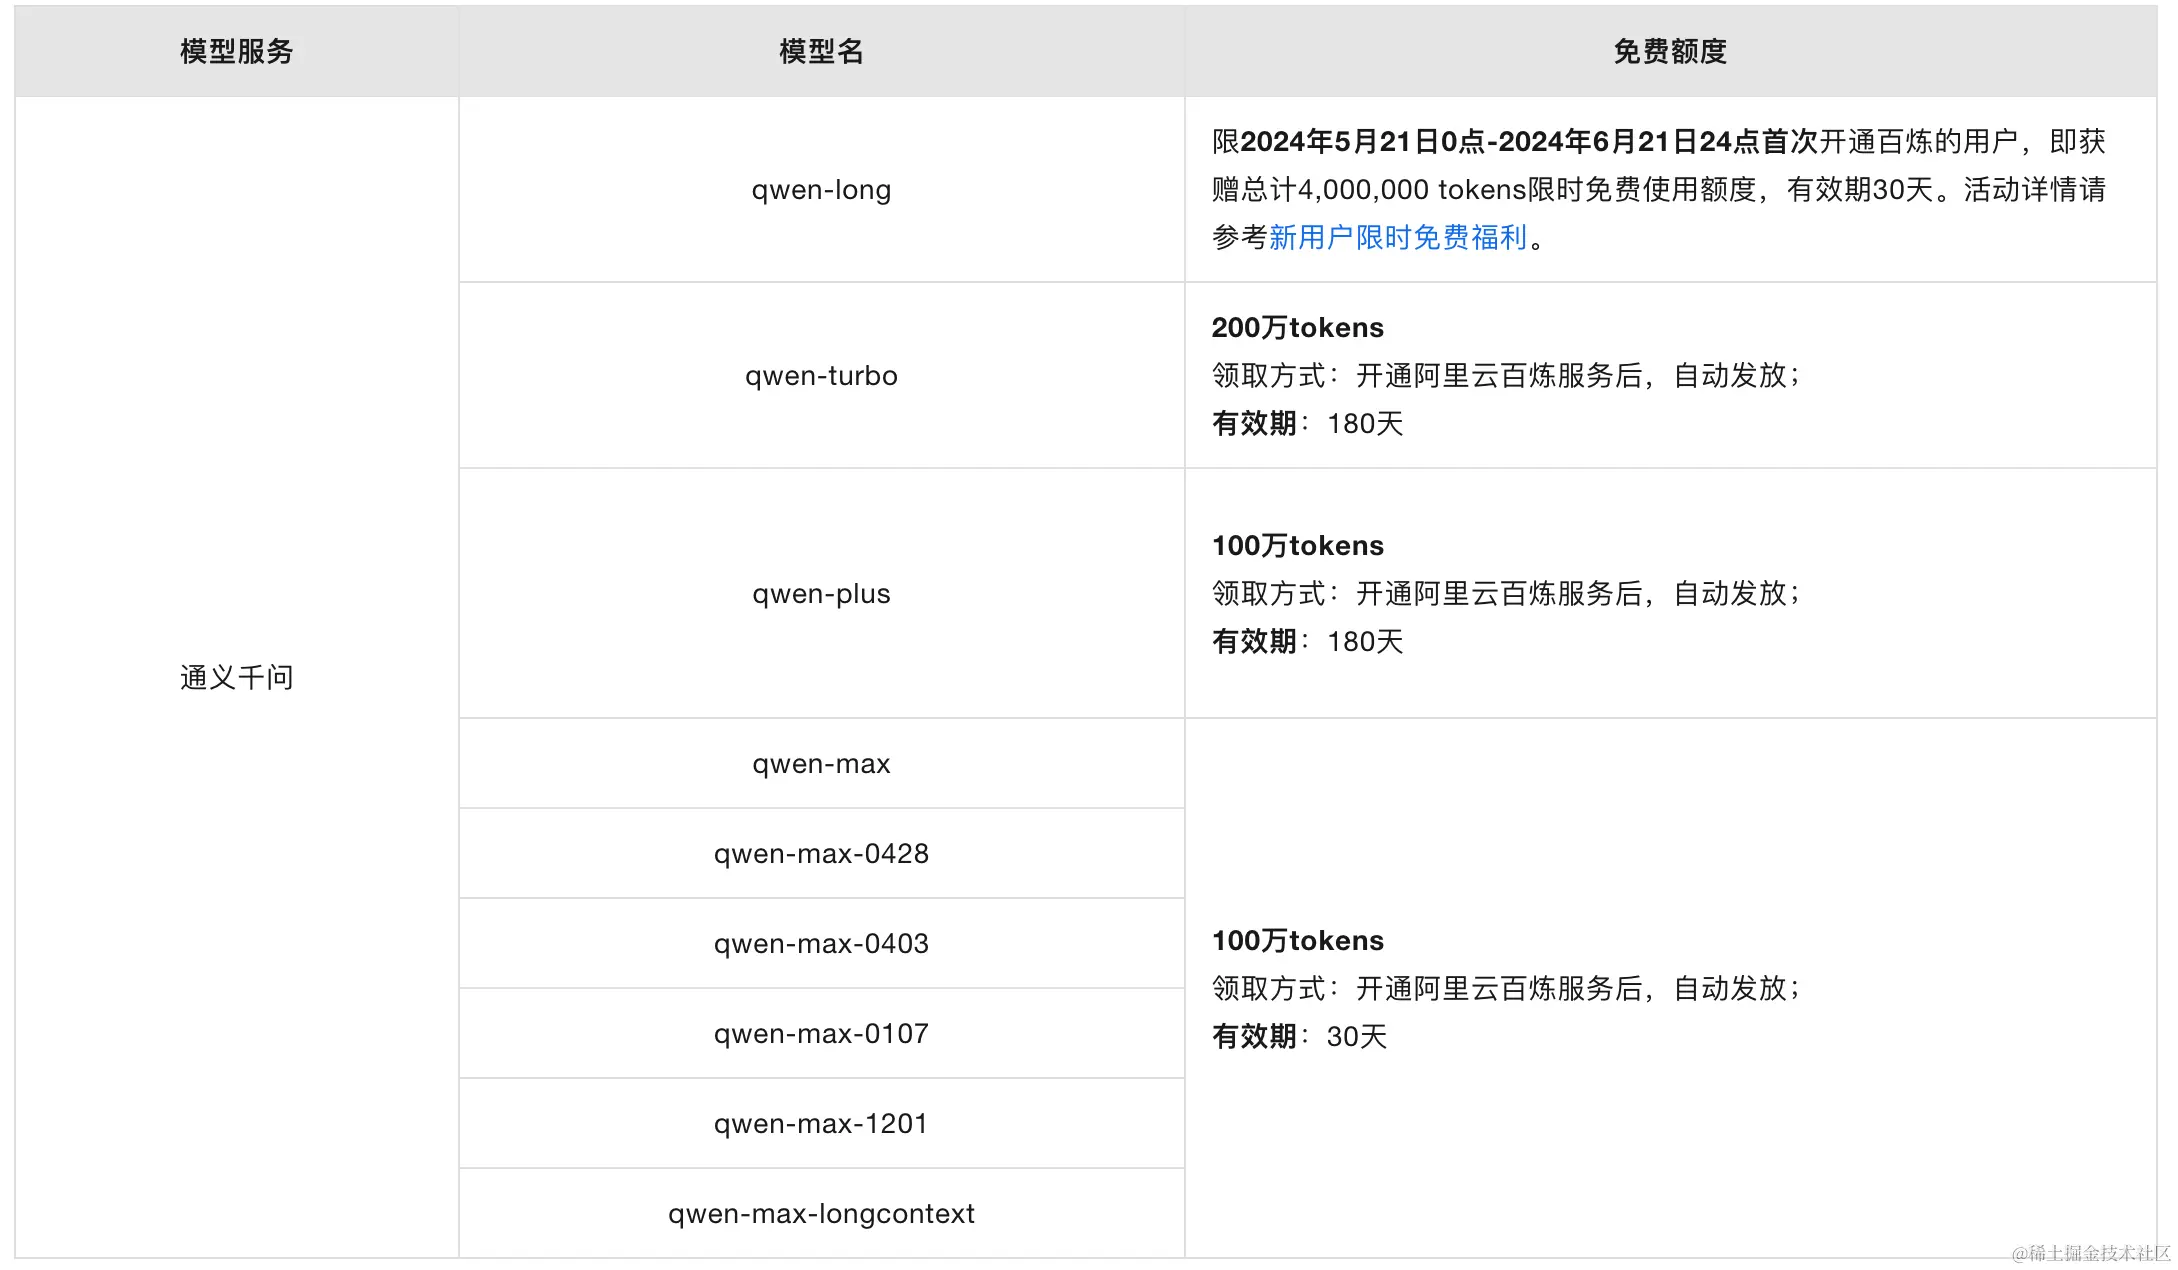Select the qwen-plus model cell
This screenshot has width=2178, height=1270.
(x=821, y=594)
